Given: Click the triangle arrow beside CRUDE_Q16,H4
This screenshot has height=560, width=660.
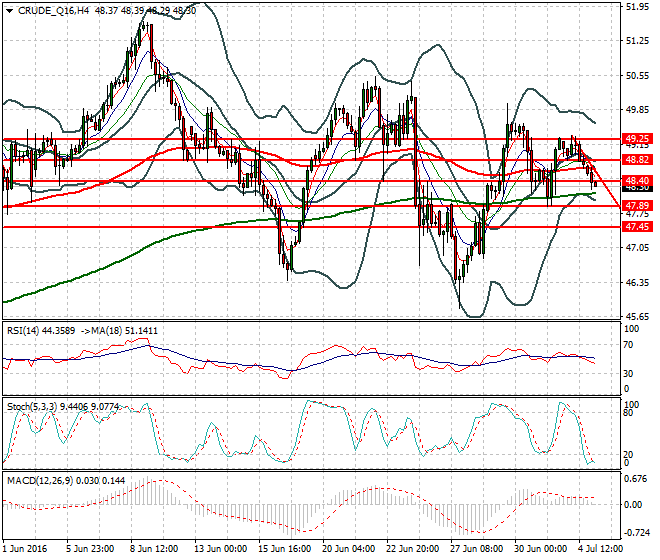Looking at the screenshot, I should pos(7,9).
